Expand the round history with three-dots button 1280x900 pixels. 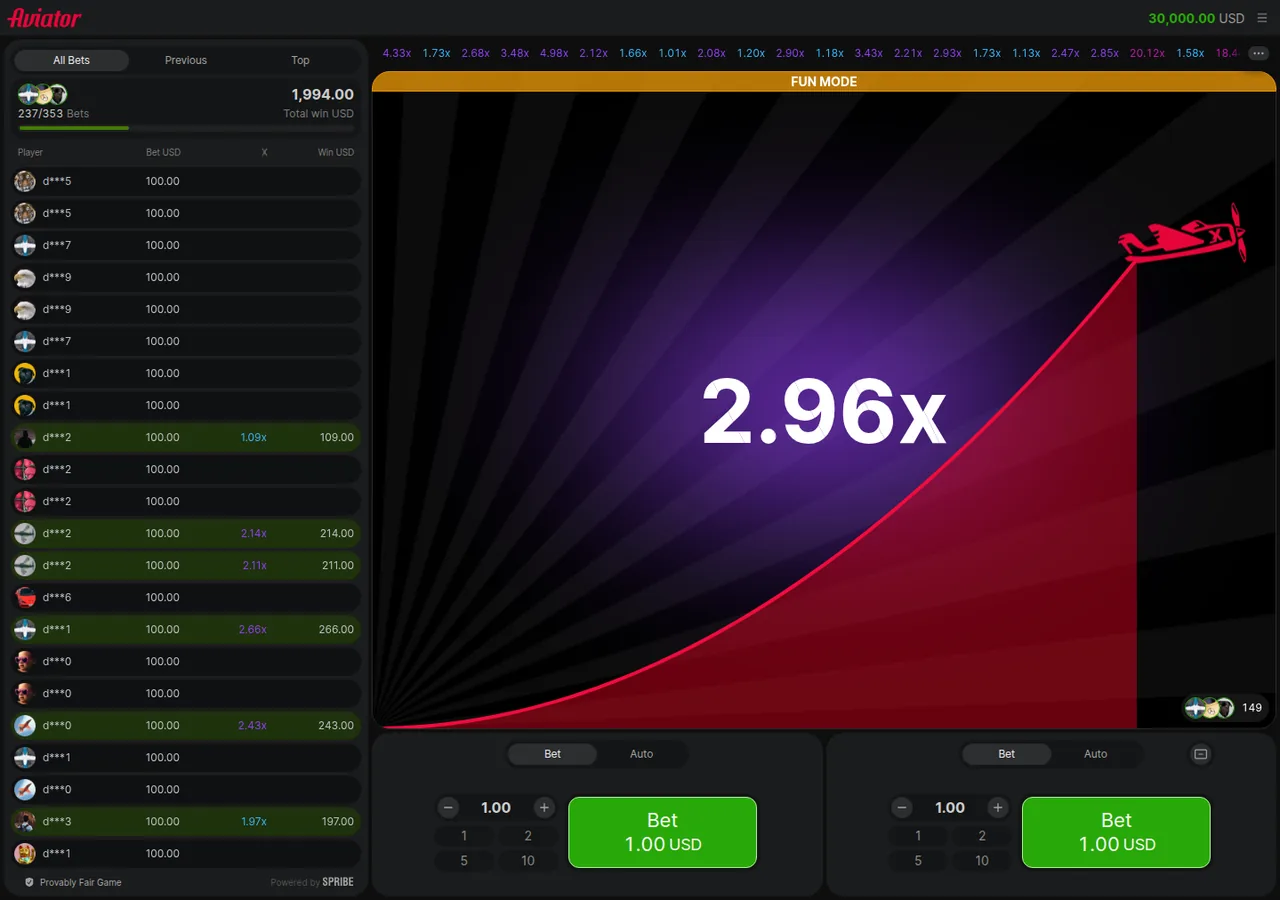click(x=1258, y=53)
